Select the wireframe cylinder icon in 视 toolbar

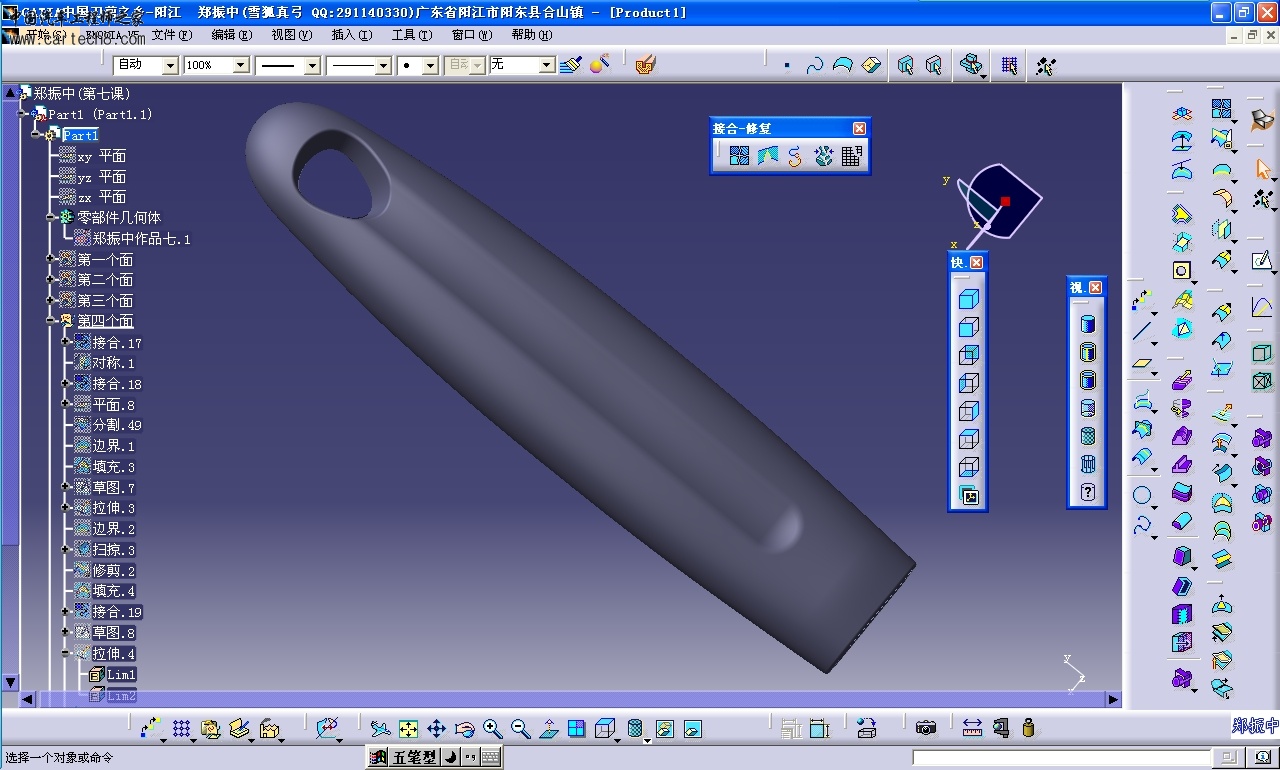[x=1088, y=464]
